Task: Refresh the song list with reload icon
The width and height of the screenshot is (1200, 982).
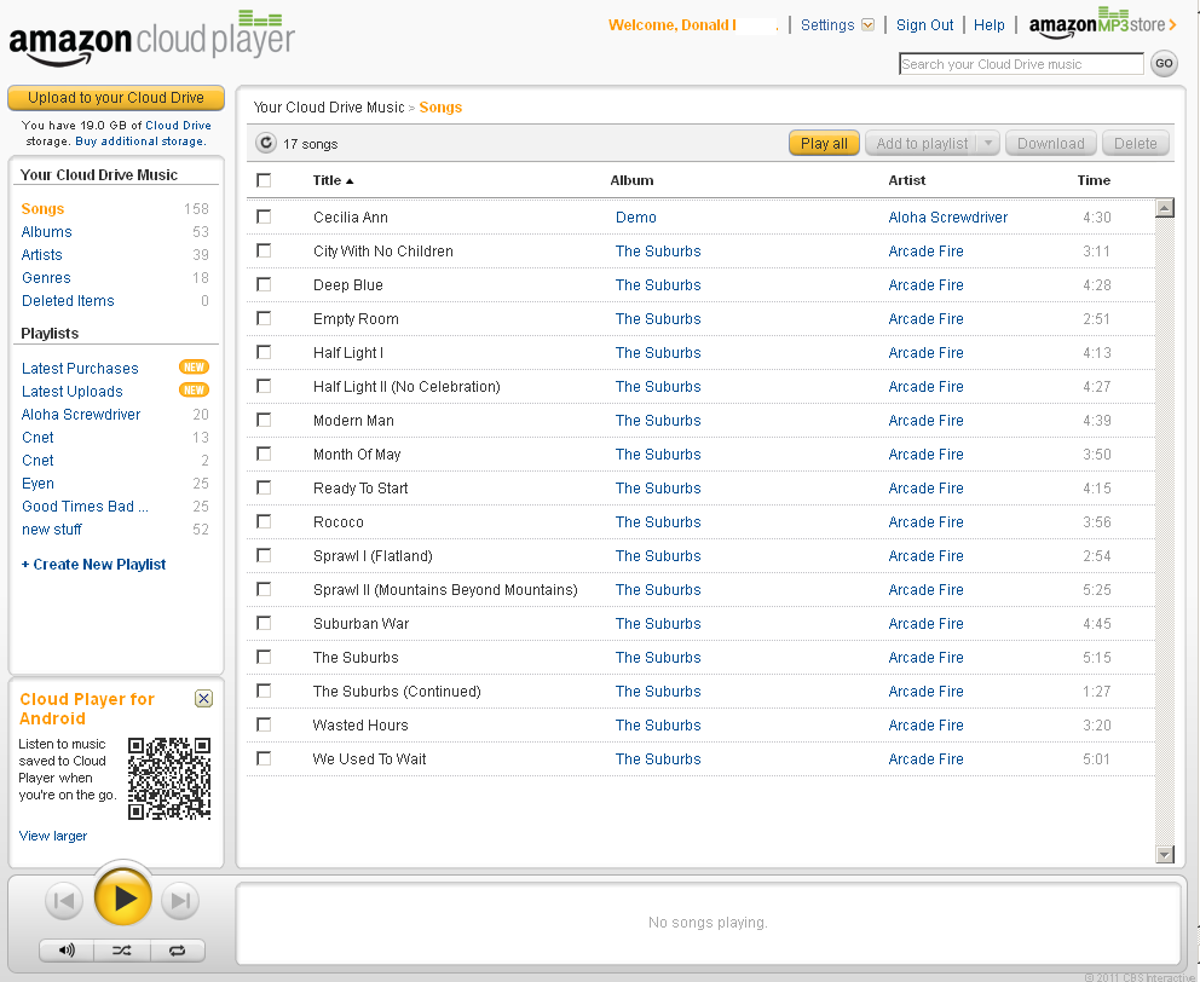Action: click(x=266, y=143)
